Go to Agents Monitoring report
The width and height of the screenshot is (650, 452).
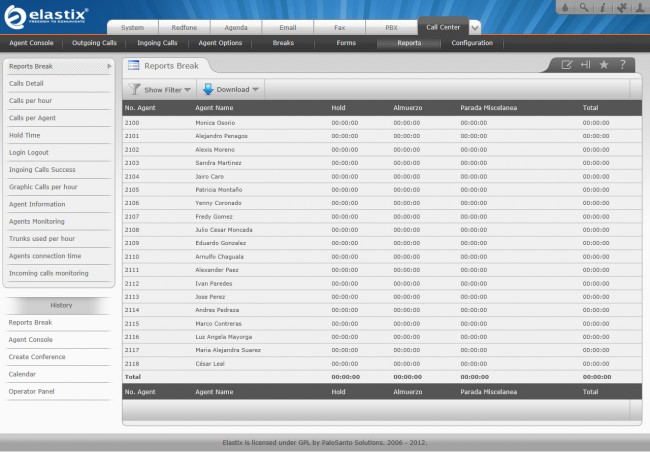point(36,221)
